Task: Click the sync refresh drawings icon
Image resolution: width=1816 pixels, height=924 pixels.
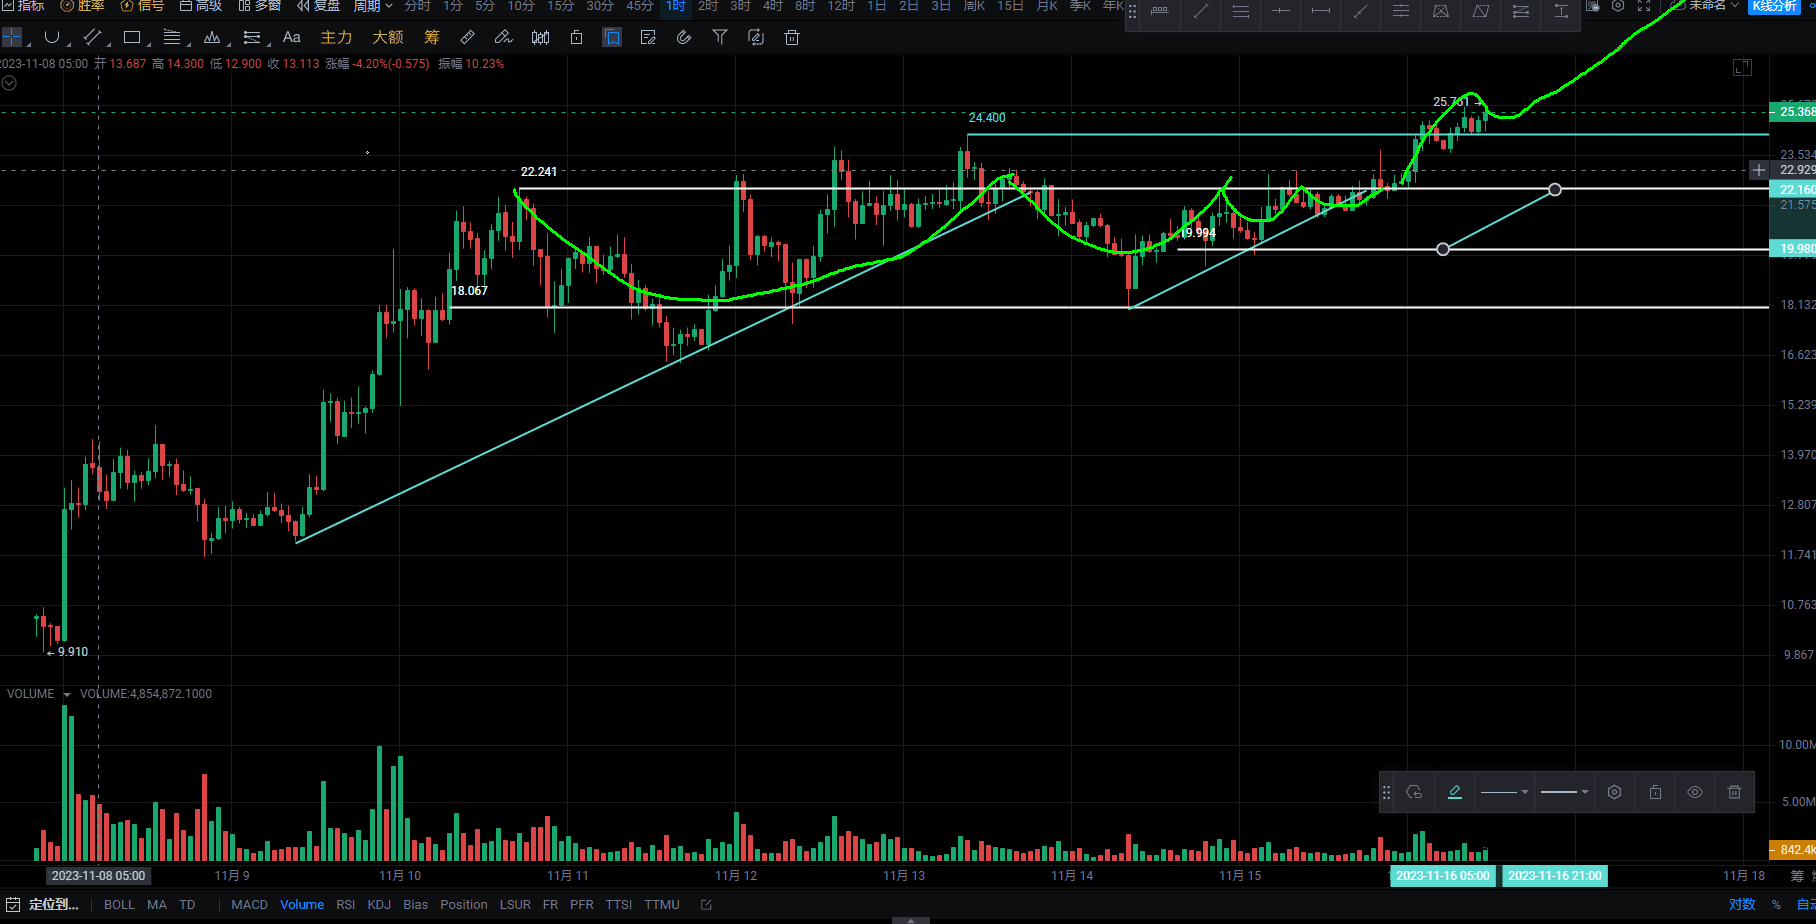Action: pos(756,37)
